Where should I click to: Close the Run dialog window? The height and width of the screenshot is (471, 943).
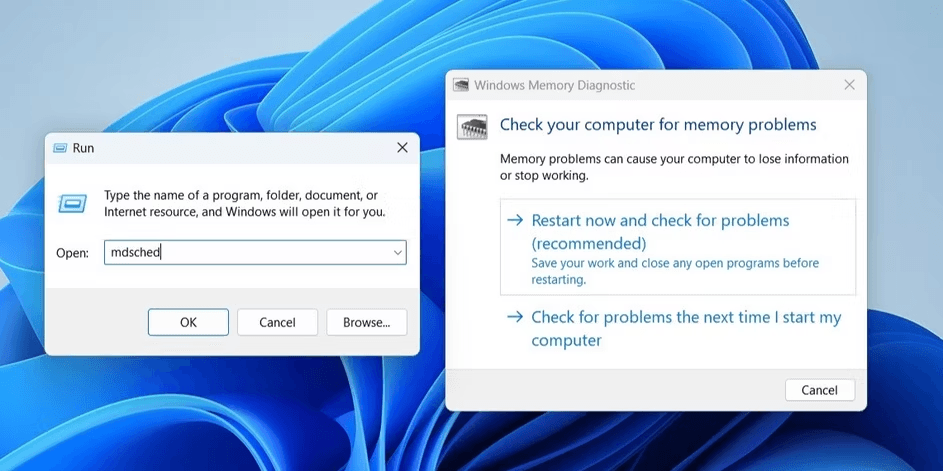coord(402,148)
